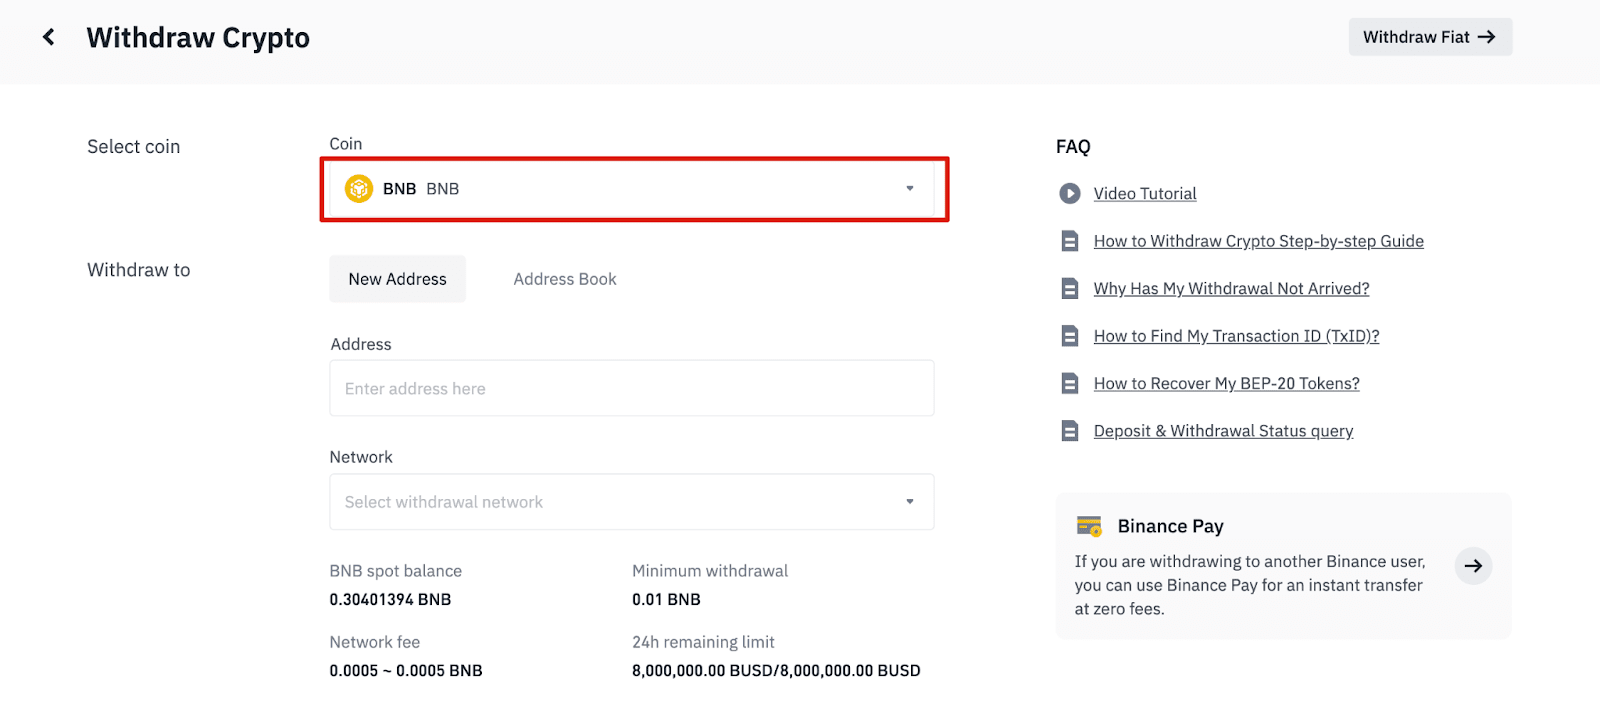Screen dimensions: 1600x720
Task: Click document icon beside Recover BEP-20 Tokens
Action: click(x=1069, y=383)
